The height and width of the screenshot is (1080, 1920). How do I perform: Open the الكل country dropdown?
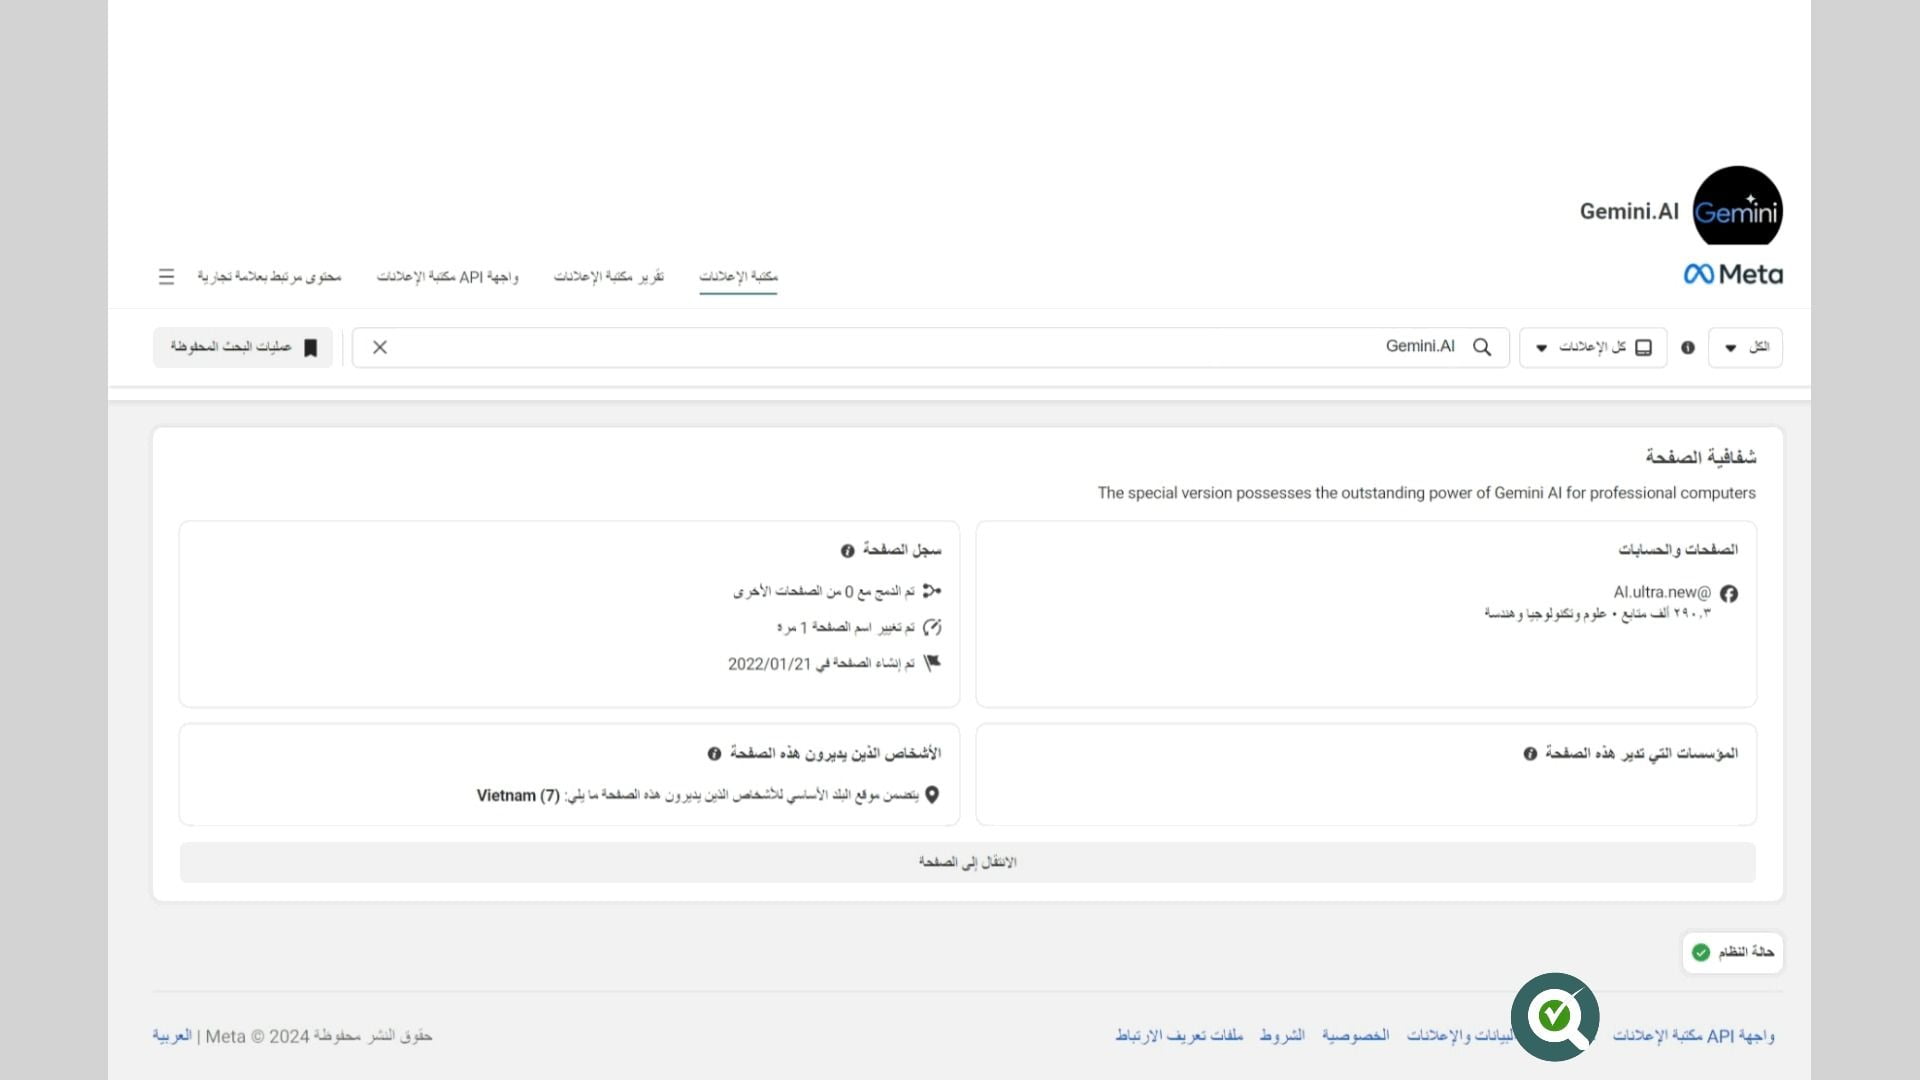click(1745, 347)
